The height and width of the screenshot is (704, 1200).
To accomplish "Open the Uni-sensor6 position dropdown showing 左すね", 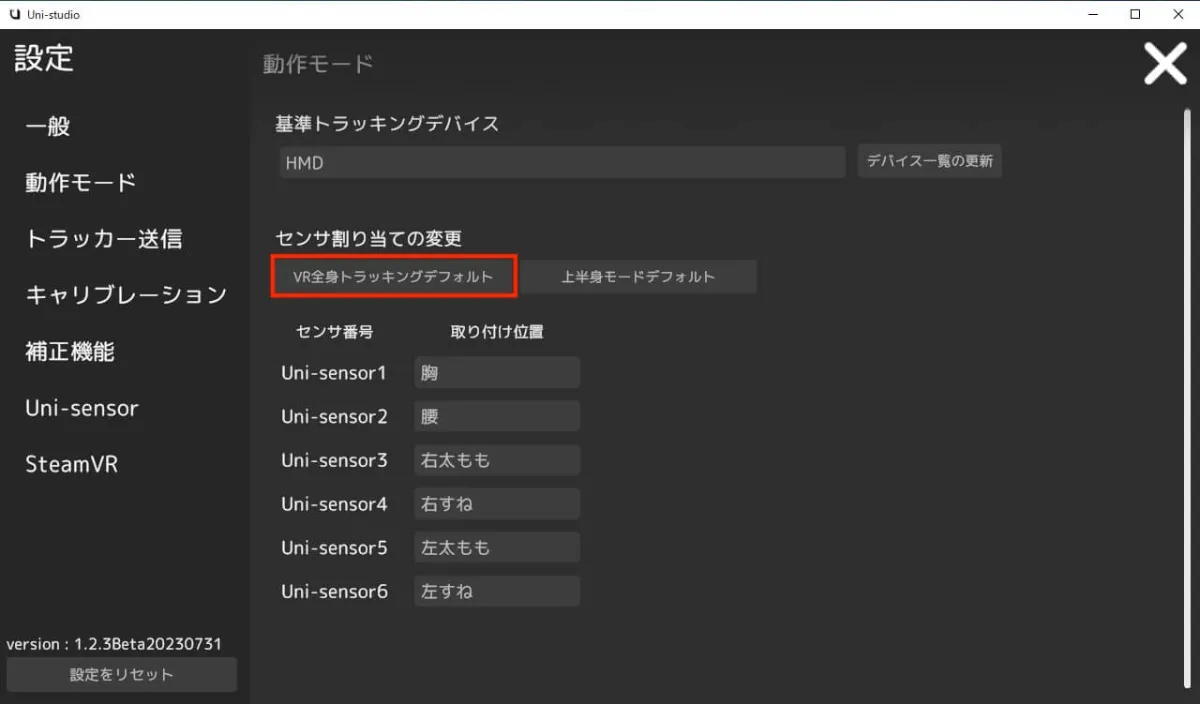I will click(497, 591).
